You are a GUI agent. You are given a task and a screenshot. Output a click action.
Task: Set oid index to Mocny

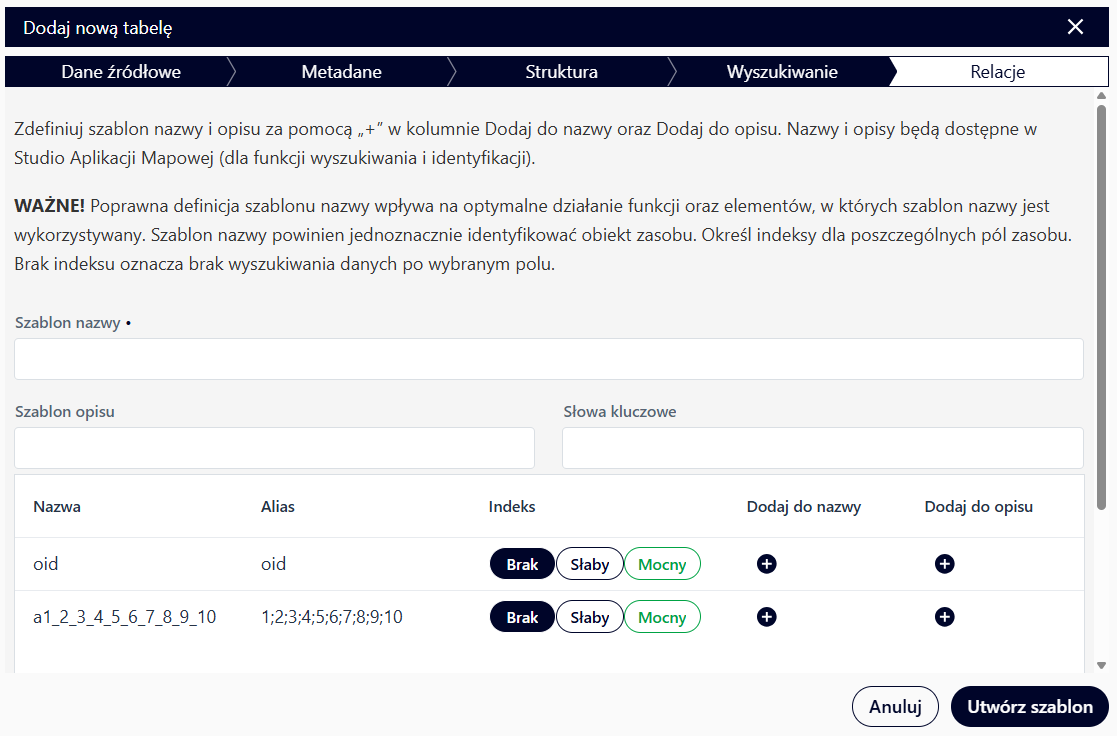point(662,564)
